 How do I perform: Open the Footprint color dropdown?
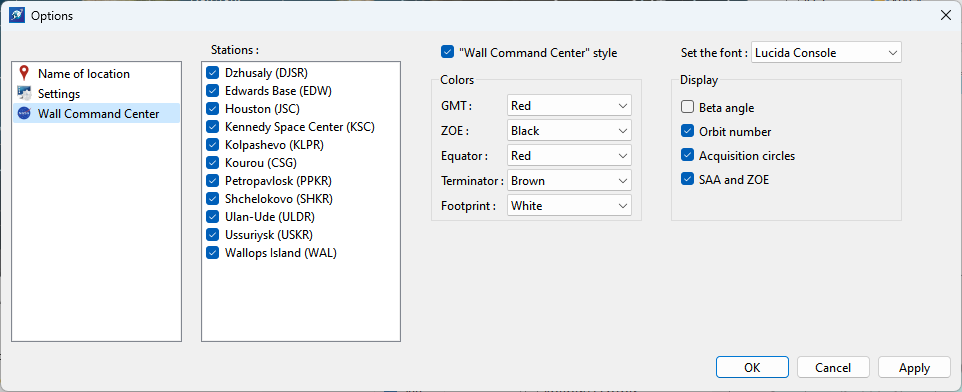coord(569,206)
